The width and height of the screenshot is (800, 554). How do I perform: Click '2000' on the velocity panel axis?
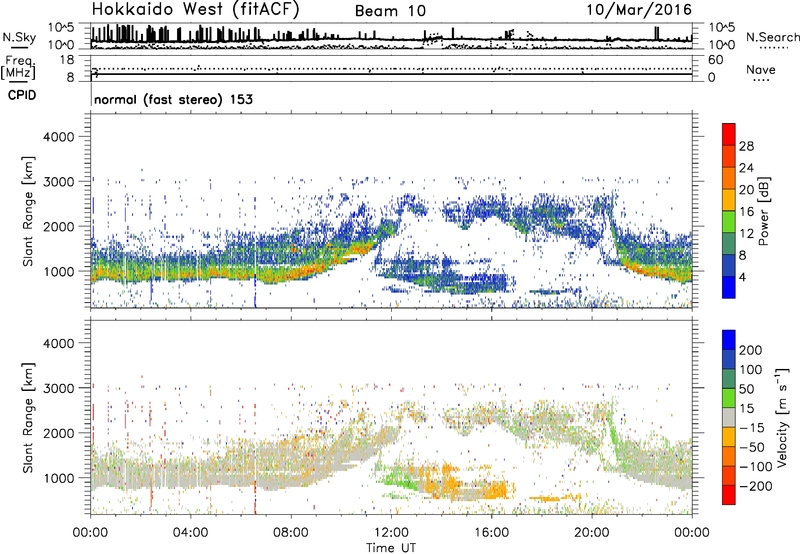pyautogui.click(x=58, y=433)
